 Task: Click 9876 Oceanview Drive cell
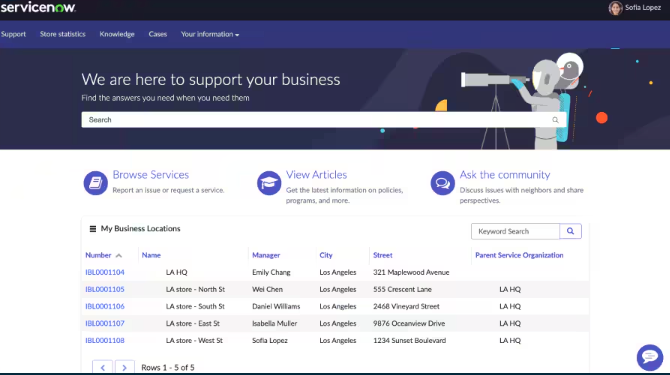409,323
